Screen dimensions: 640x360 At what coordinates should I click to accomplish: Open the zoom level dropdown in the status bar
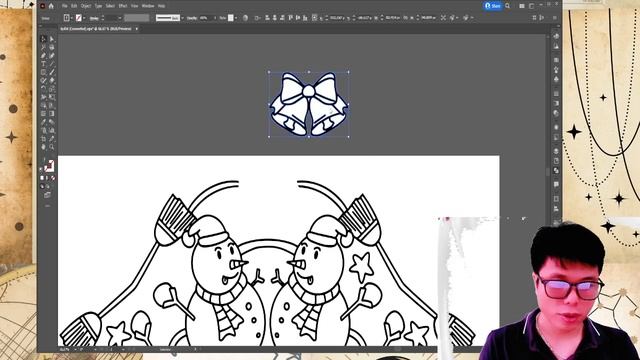click(76, 350)
